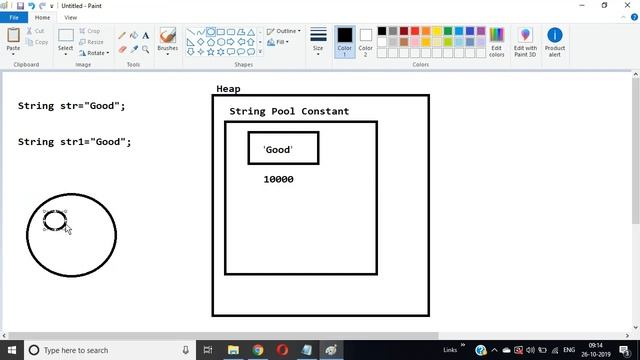Screen dimensions: 640x360
Task: Choose the Five-point star shape
Action: click(211, 52)
